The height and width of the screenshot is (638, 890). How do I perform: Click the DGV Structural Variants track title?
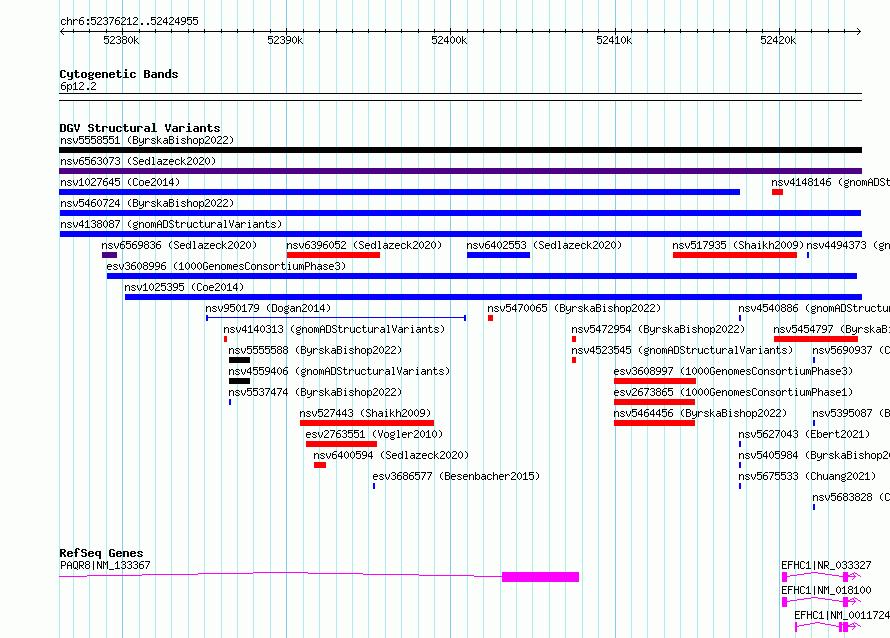[x=140, y=128]
